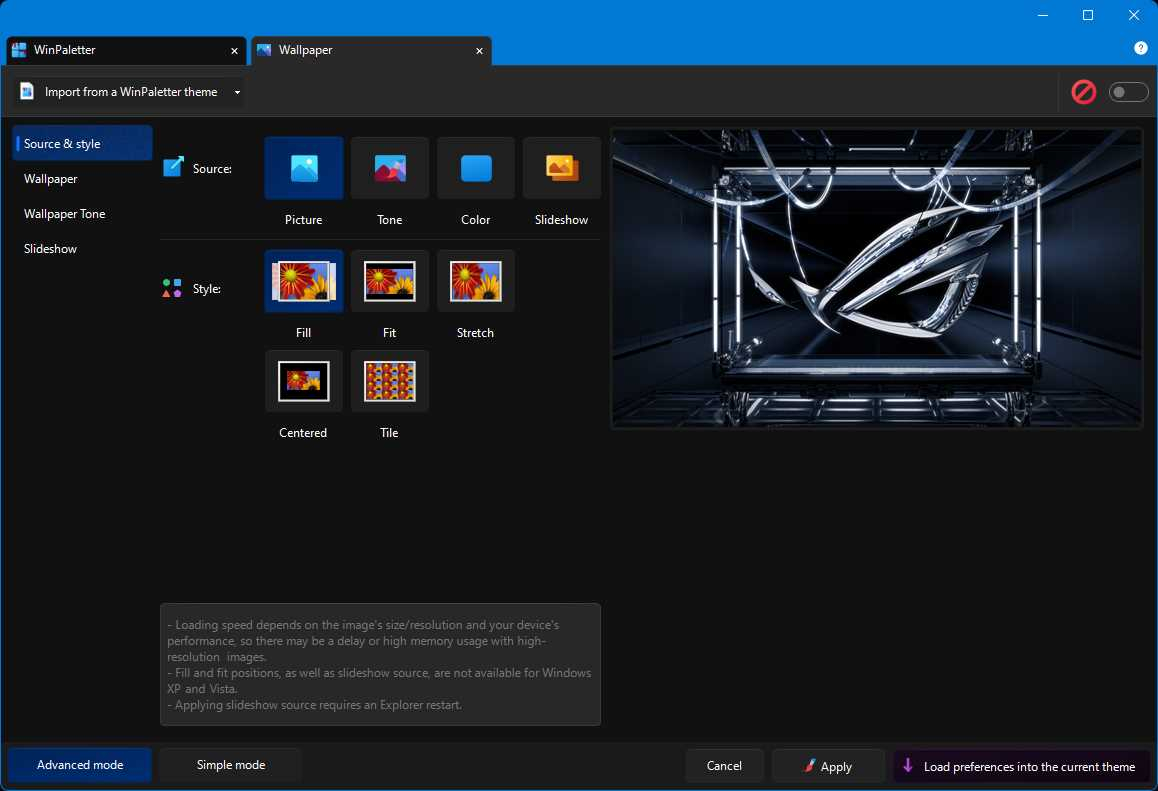Switch to Simple mode
The height and width of the screenshot is (791, 1158).
[x=230, y=764]
